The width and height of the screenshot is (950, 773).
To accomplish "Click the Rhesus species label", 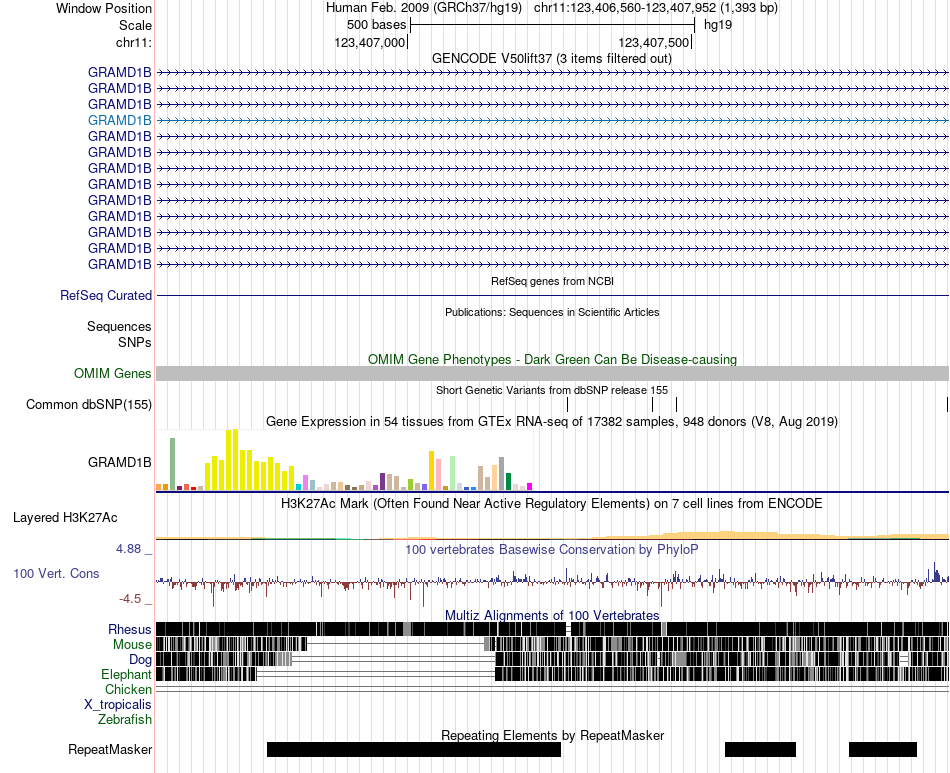I will 130,630.
